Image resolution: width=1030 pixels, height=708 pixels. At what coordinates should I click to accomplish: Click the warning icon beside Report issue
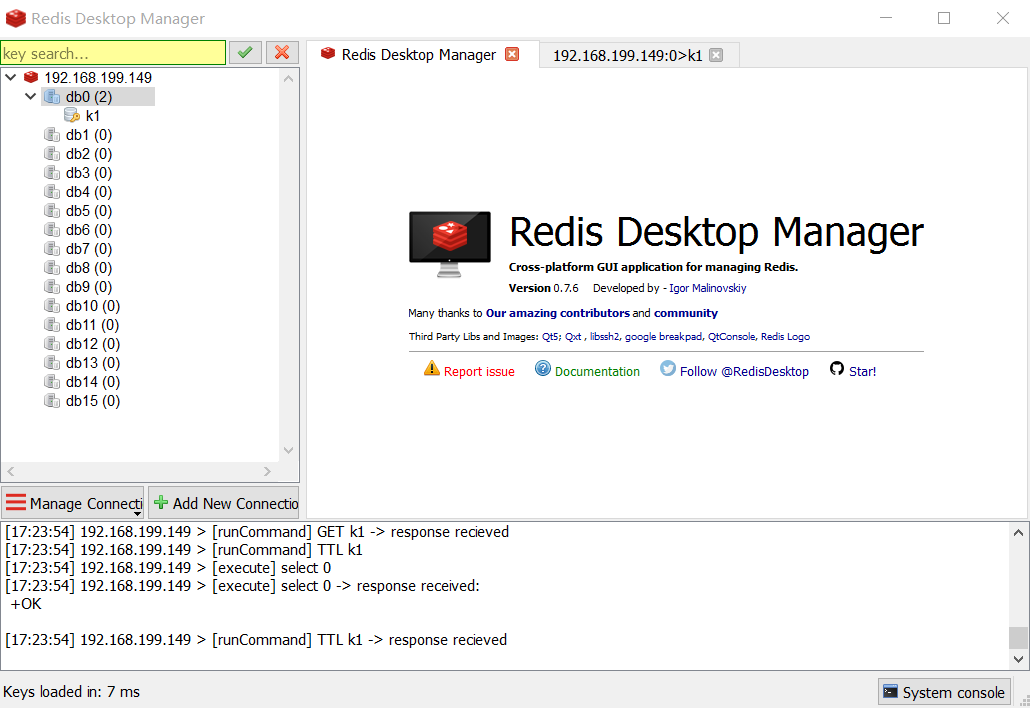pos(432,368)
